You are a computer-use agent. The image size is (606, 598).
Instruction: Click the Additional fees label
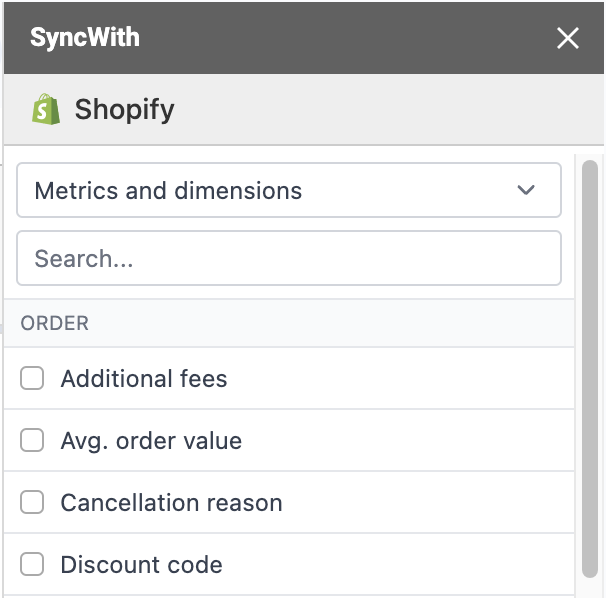point(144,378)
